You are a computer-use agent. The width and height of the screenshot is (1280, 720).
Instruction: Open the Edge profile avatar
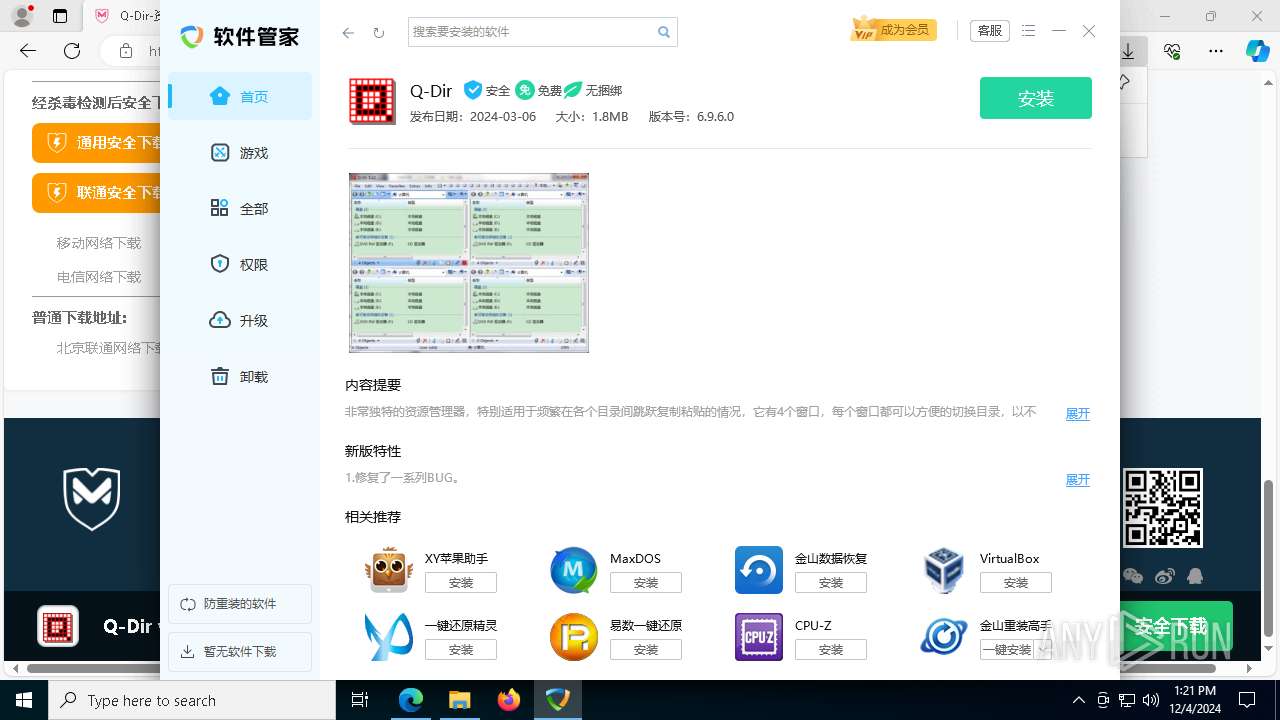pyautogui.click(x=21, y=16)
